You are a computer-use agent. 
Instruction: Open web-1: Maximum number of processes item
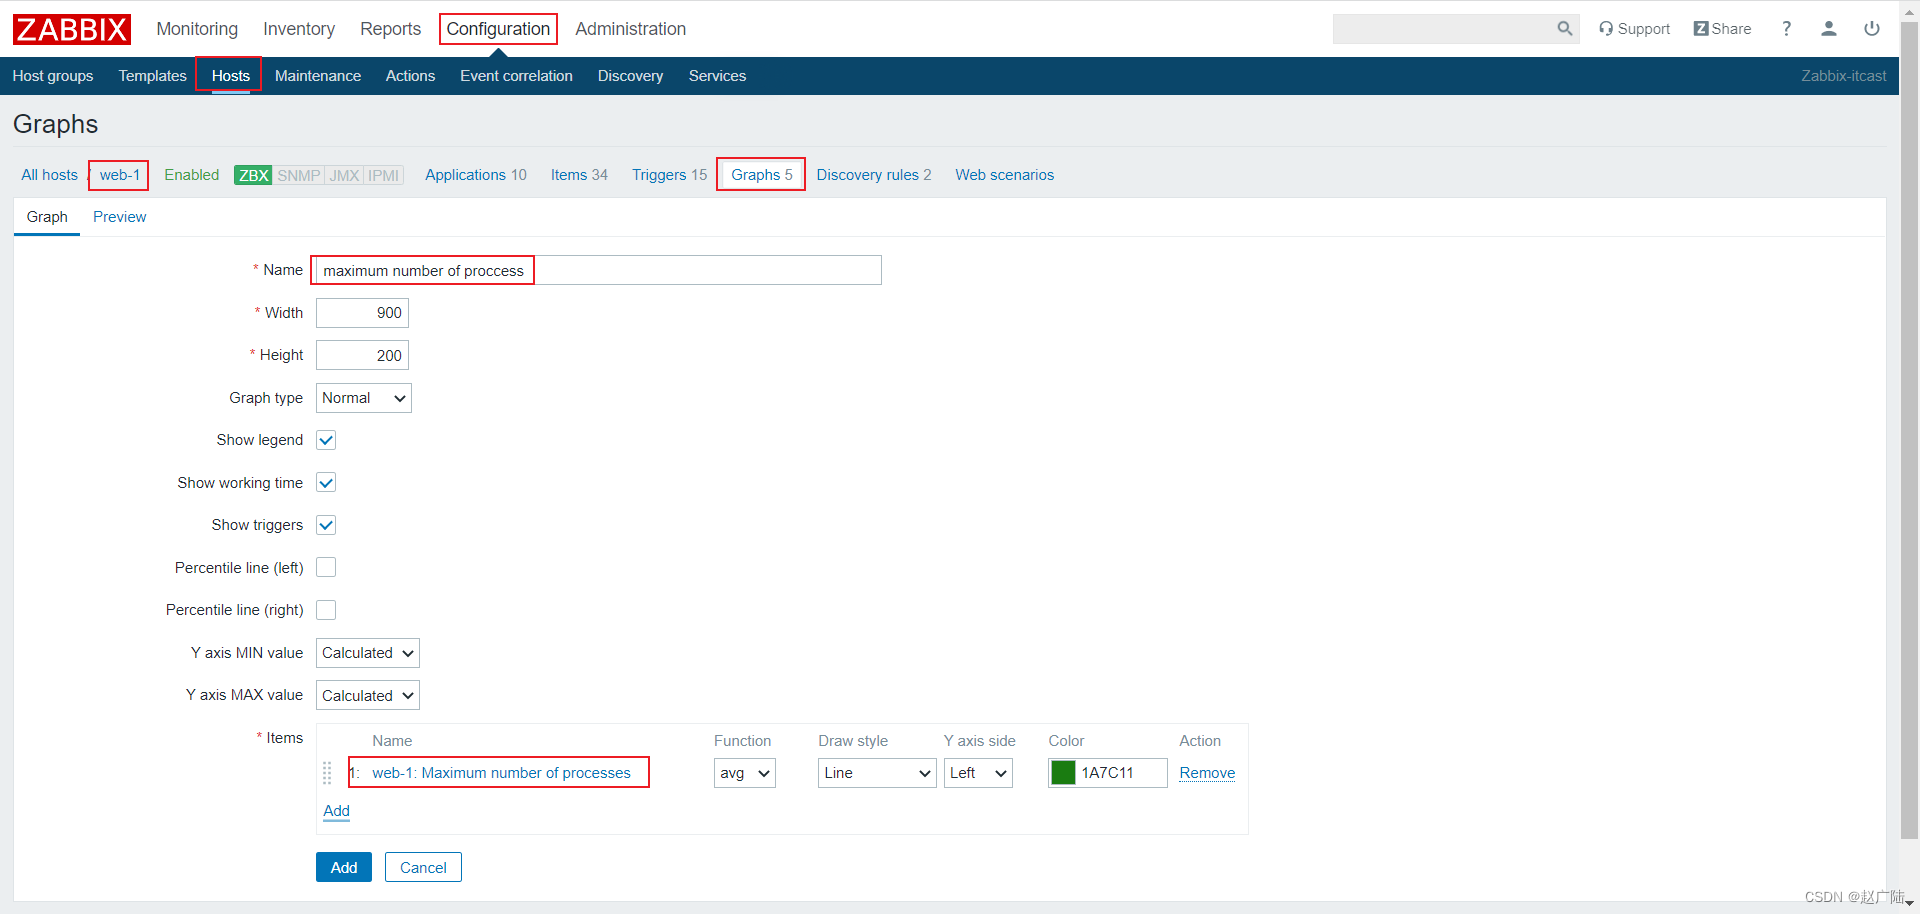tap(501, 773)
